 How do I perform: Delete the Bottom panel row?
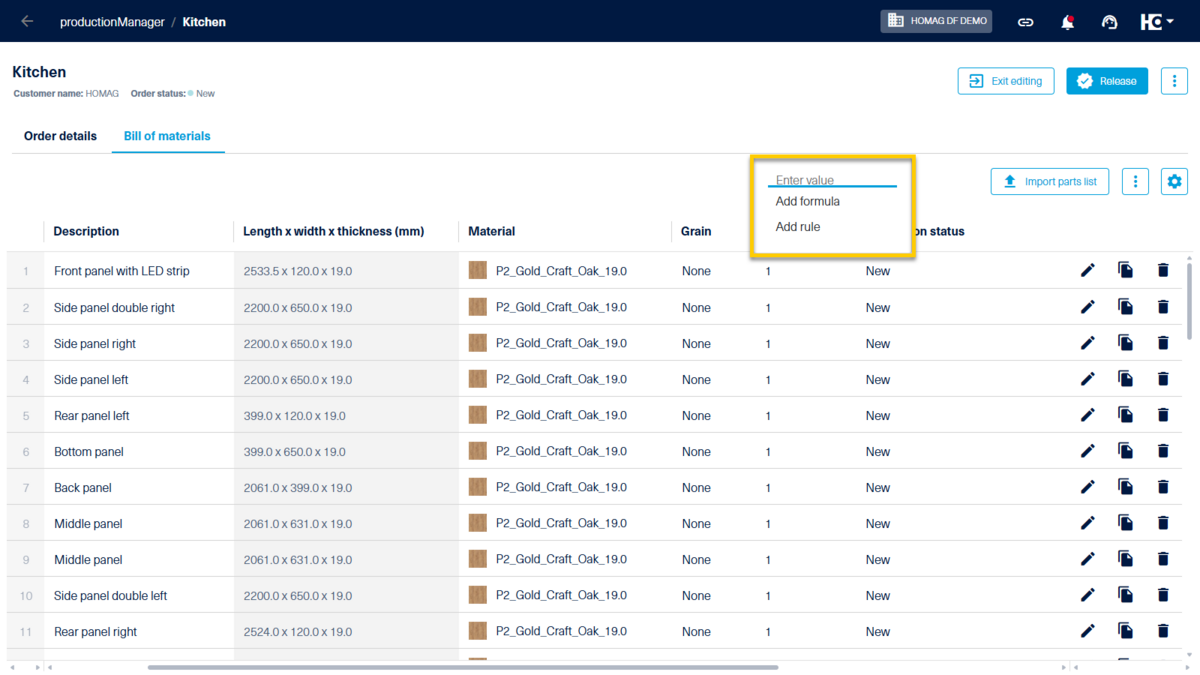(x=1163, y=451)
